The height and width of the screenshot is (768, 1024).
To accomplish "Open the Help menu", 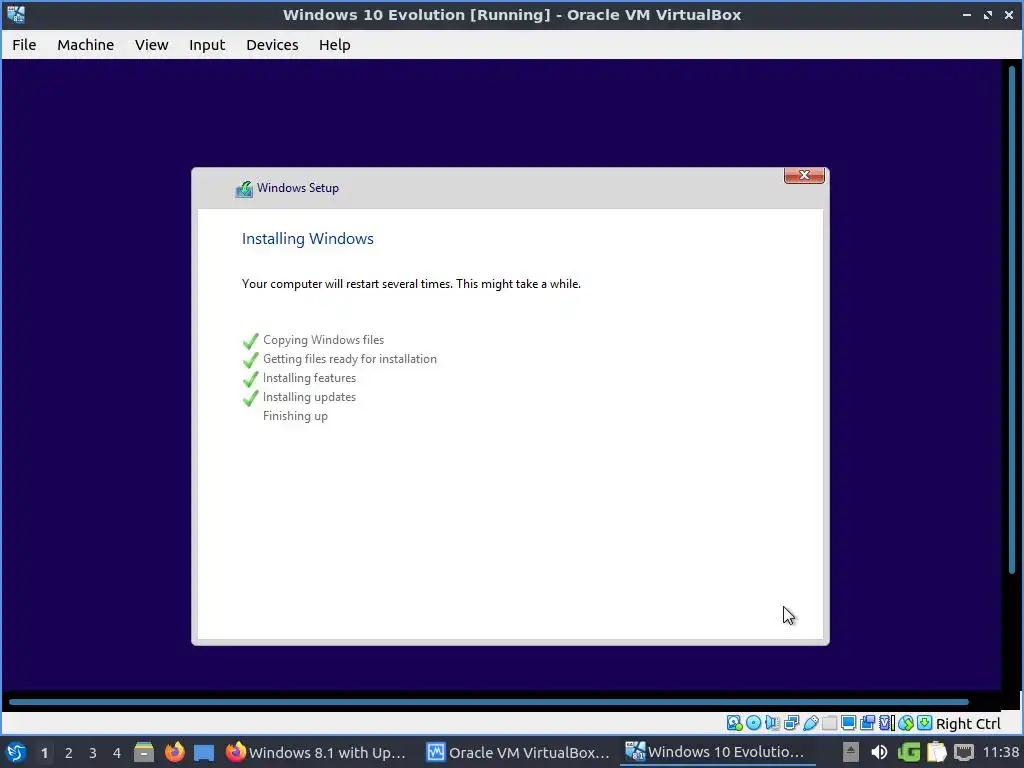I will [334, 44].
